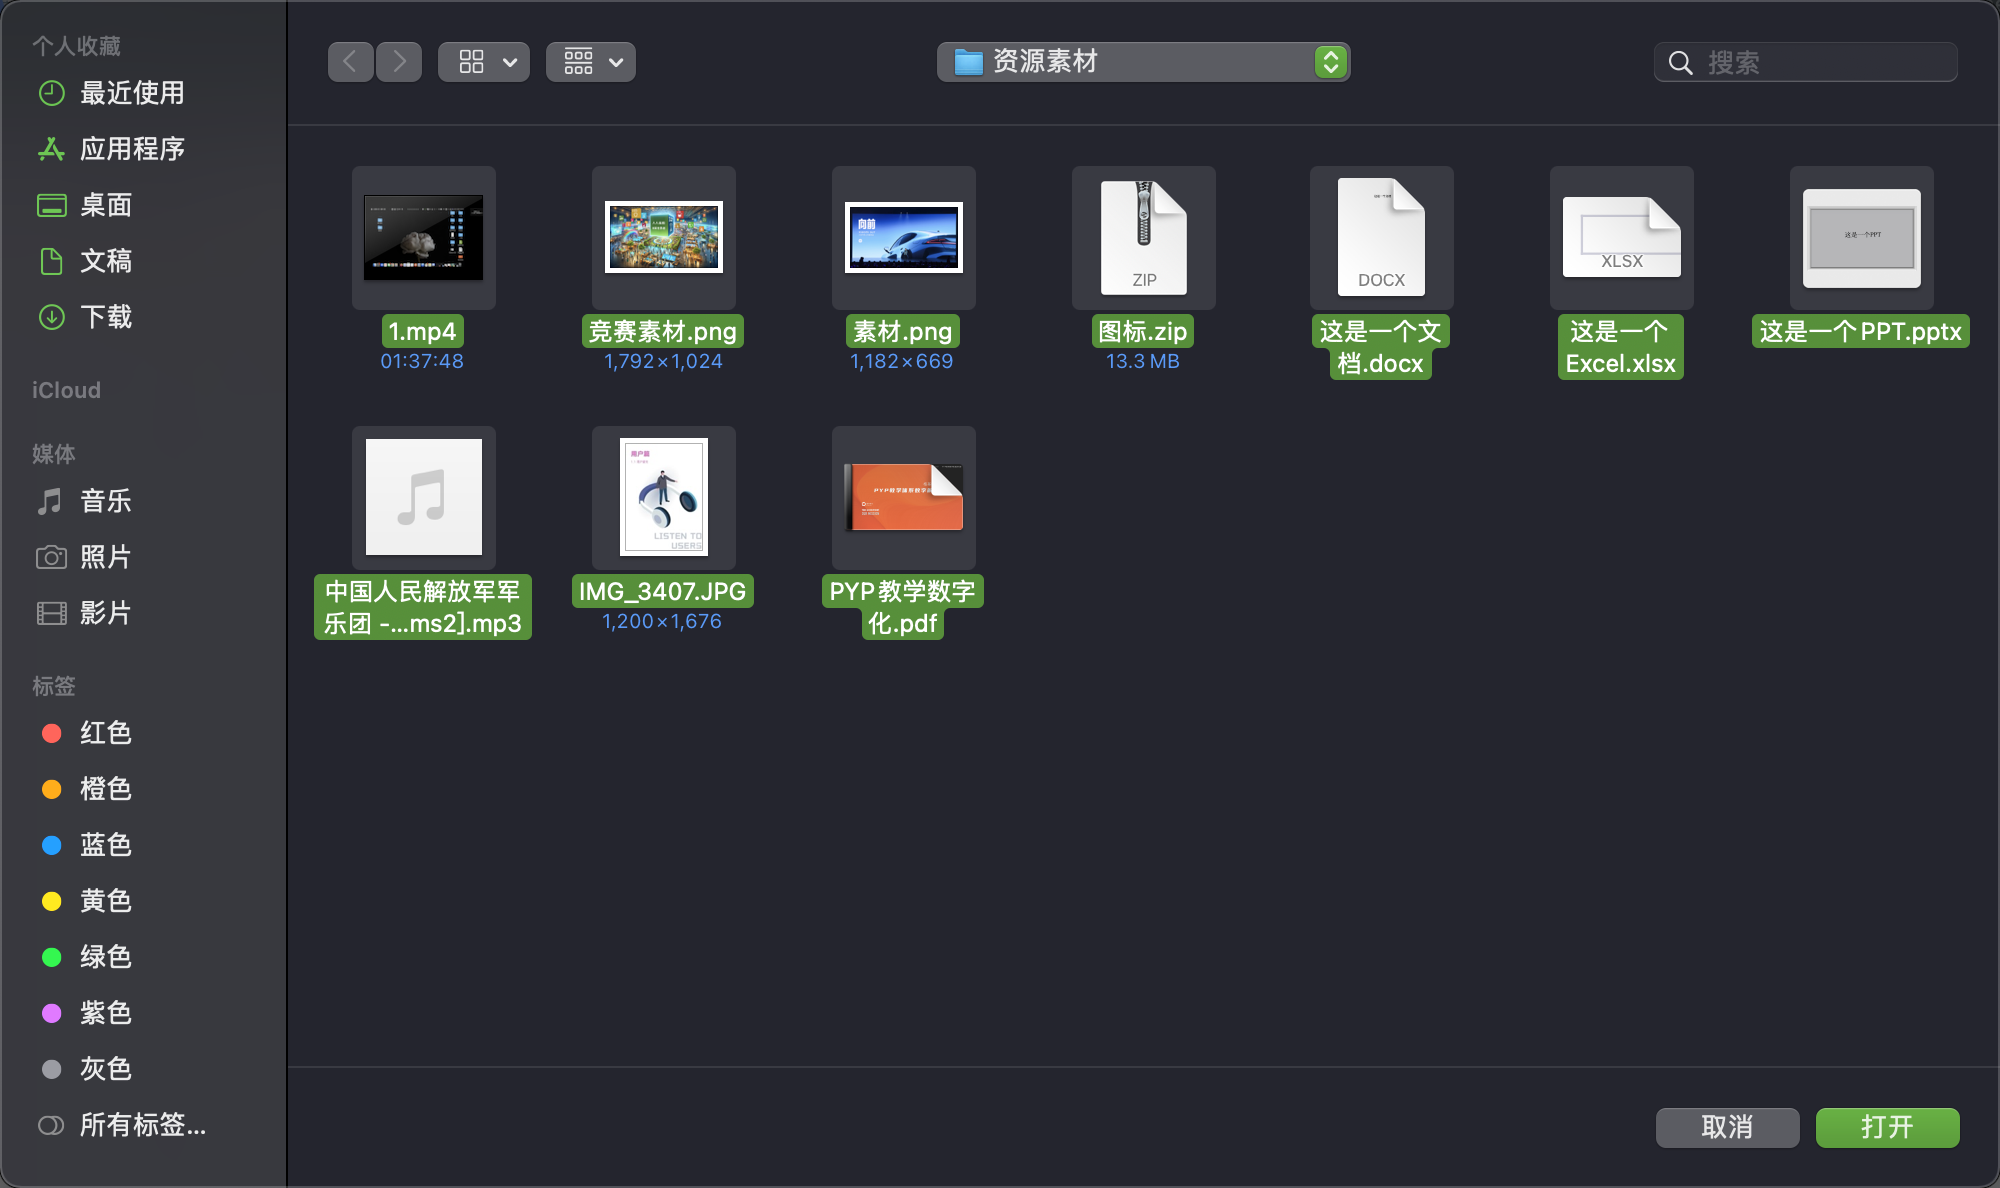Viewport: 2000px width, 1188px height.
Task: Click the 这是一个Excel.xlsx name label
Action: 1621,347
